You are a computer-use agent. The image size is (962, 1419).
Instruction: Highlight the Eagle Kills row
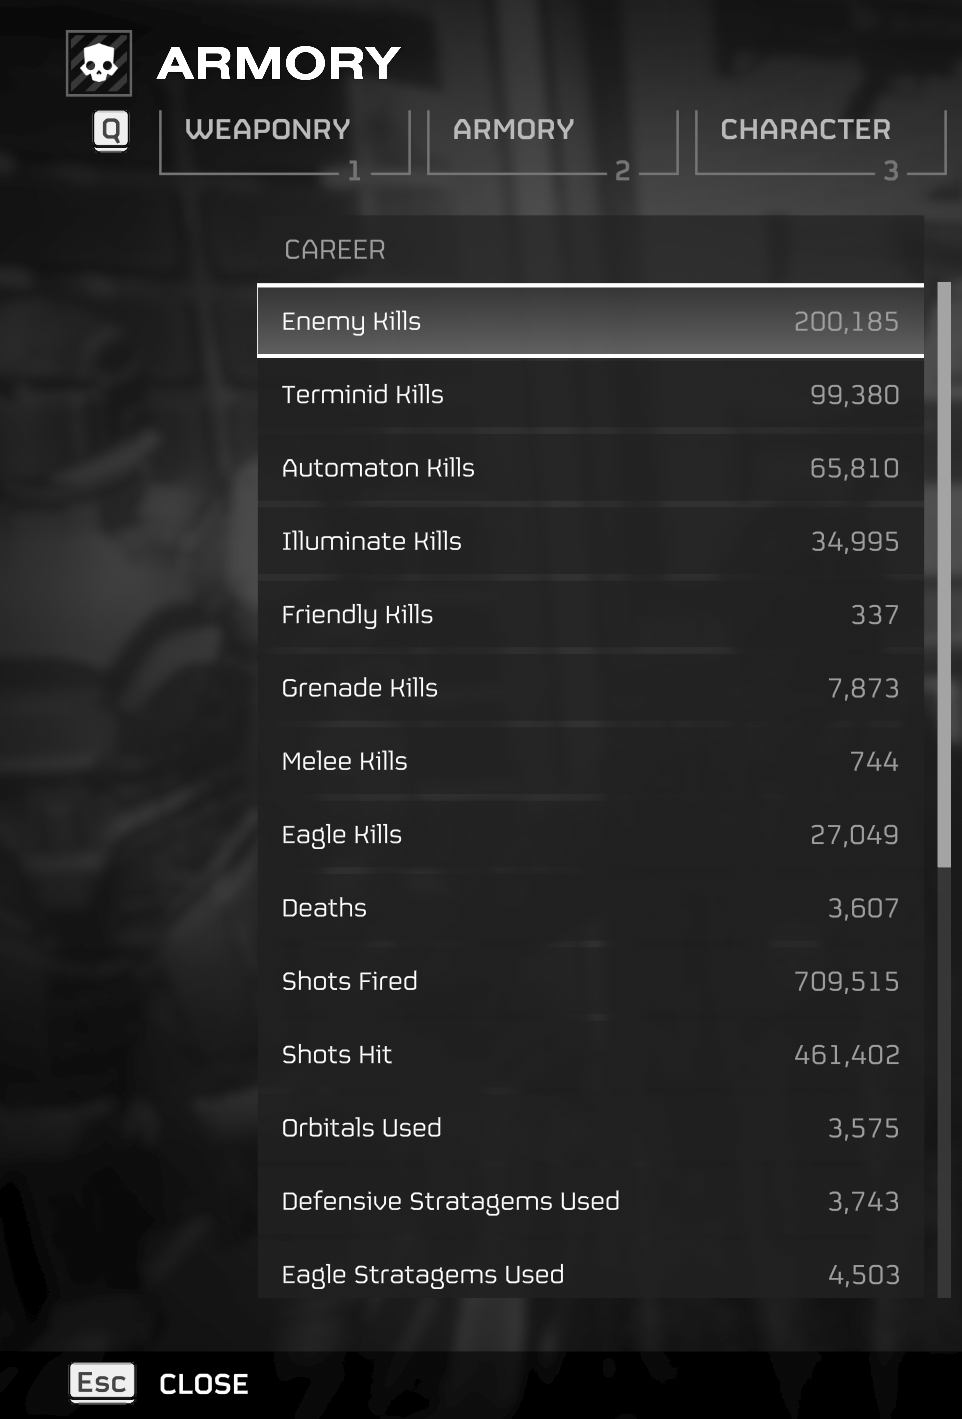point(590,835)
